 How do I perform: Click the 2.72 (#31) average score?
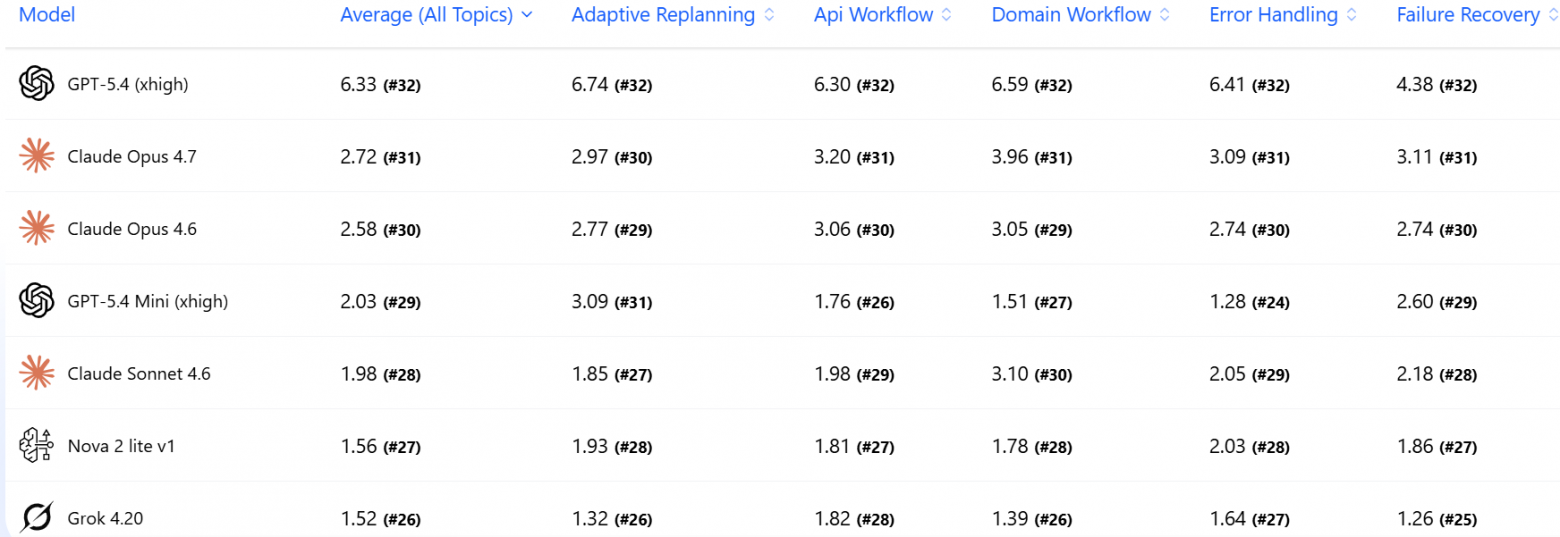tap(380, 157)
